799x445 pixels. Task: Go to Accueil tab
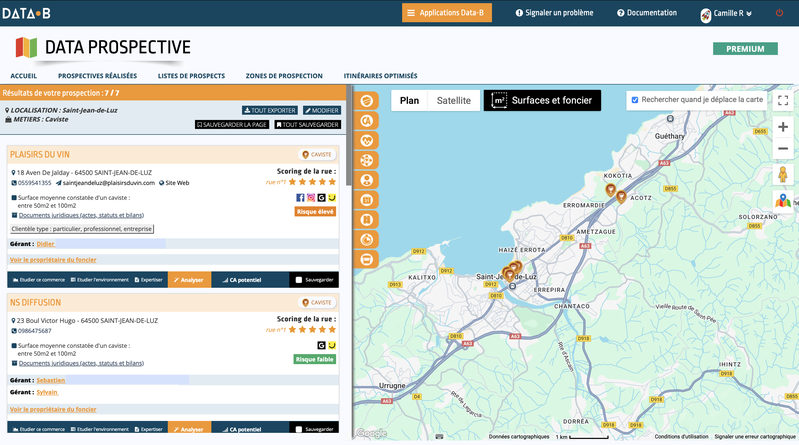23,76
